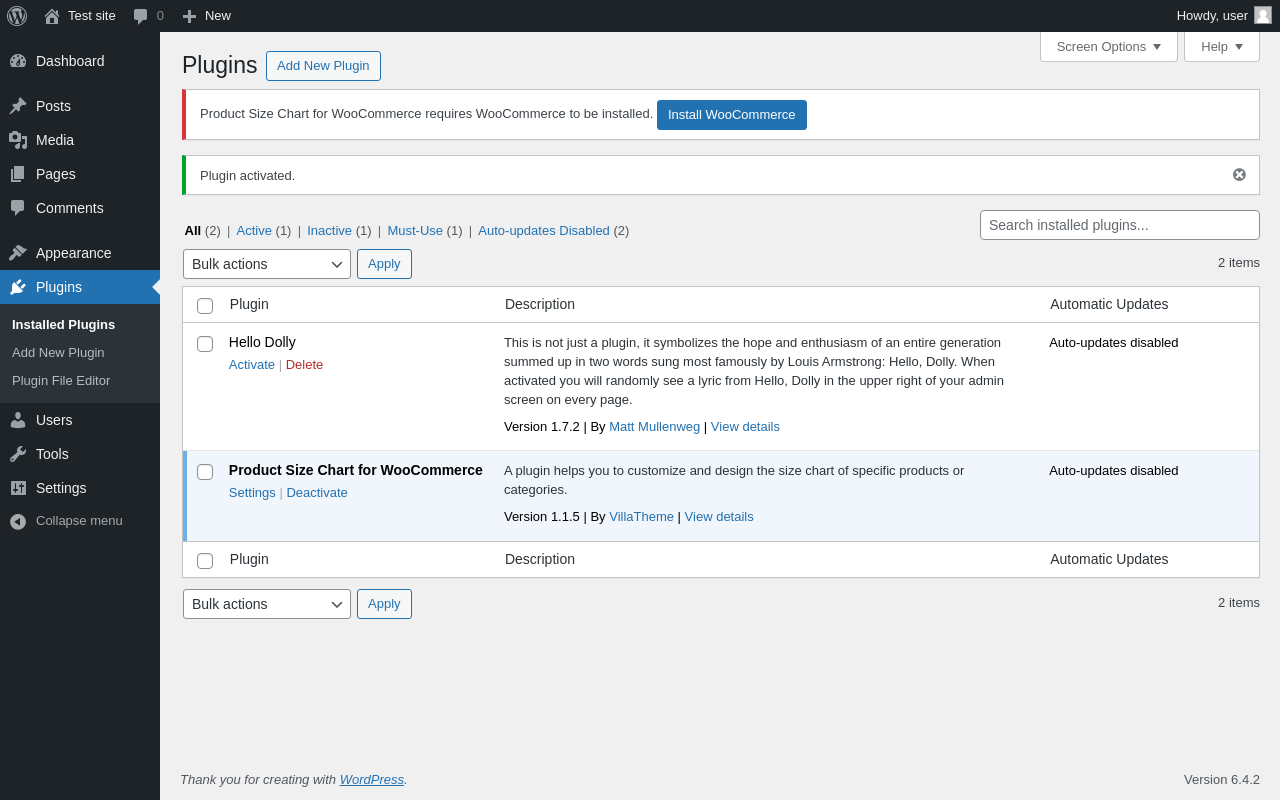Image resolution: width=1280 pixels, height=800 pixels.
Task: Click the Tools wrench icon
Action: tap(18, 454)
